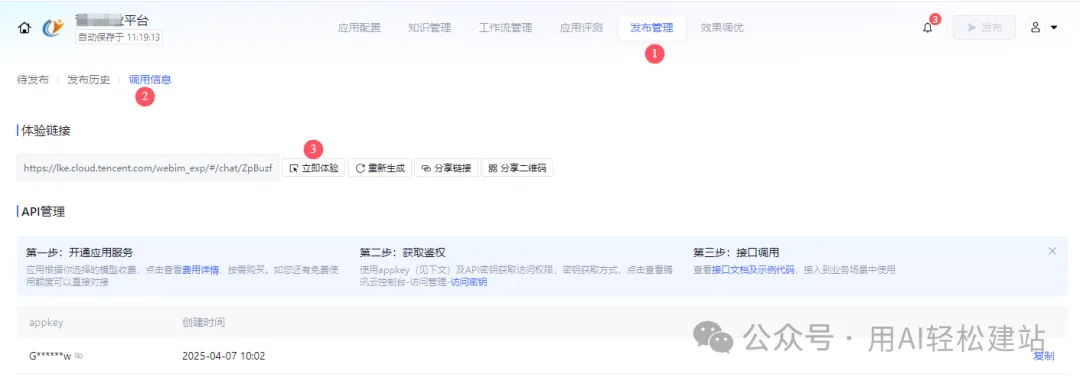Click the experience link URL field
1080x381 pixels.
click(148, 167)
